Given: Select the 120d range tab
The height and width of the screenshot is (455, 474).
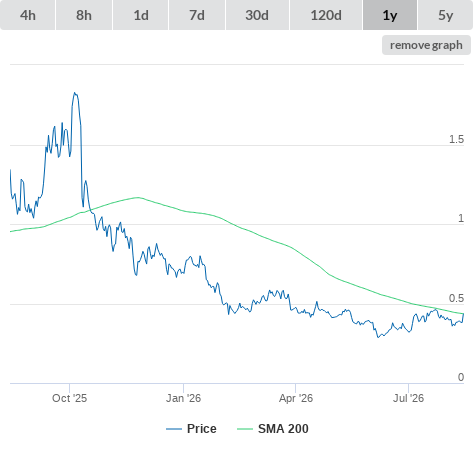Looking at the screenshot, I should [326, 15].
